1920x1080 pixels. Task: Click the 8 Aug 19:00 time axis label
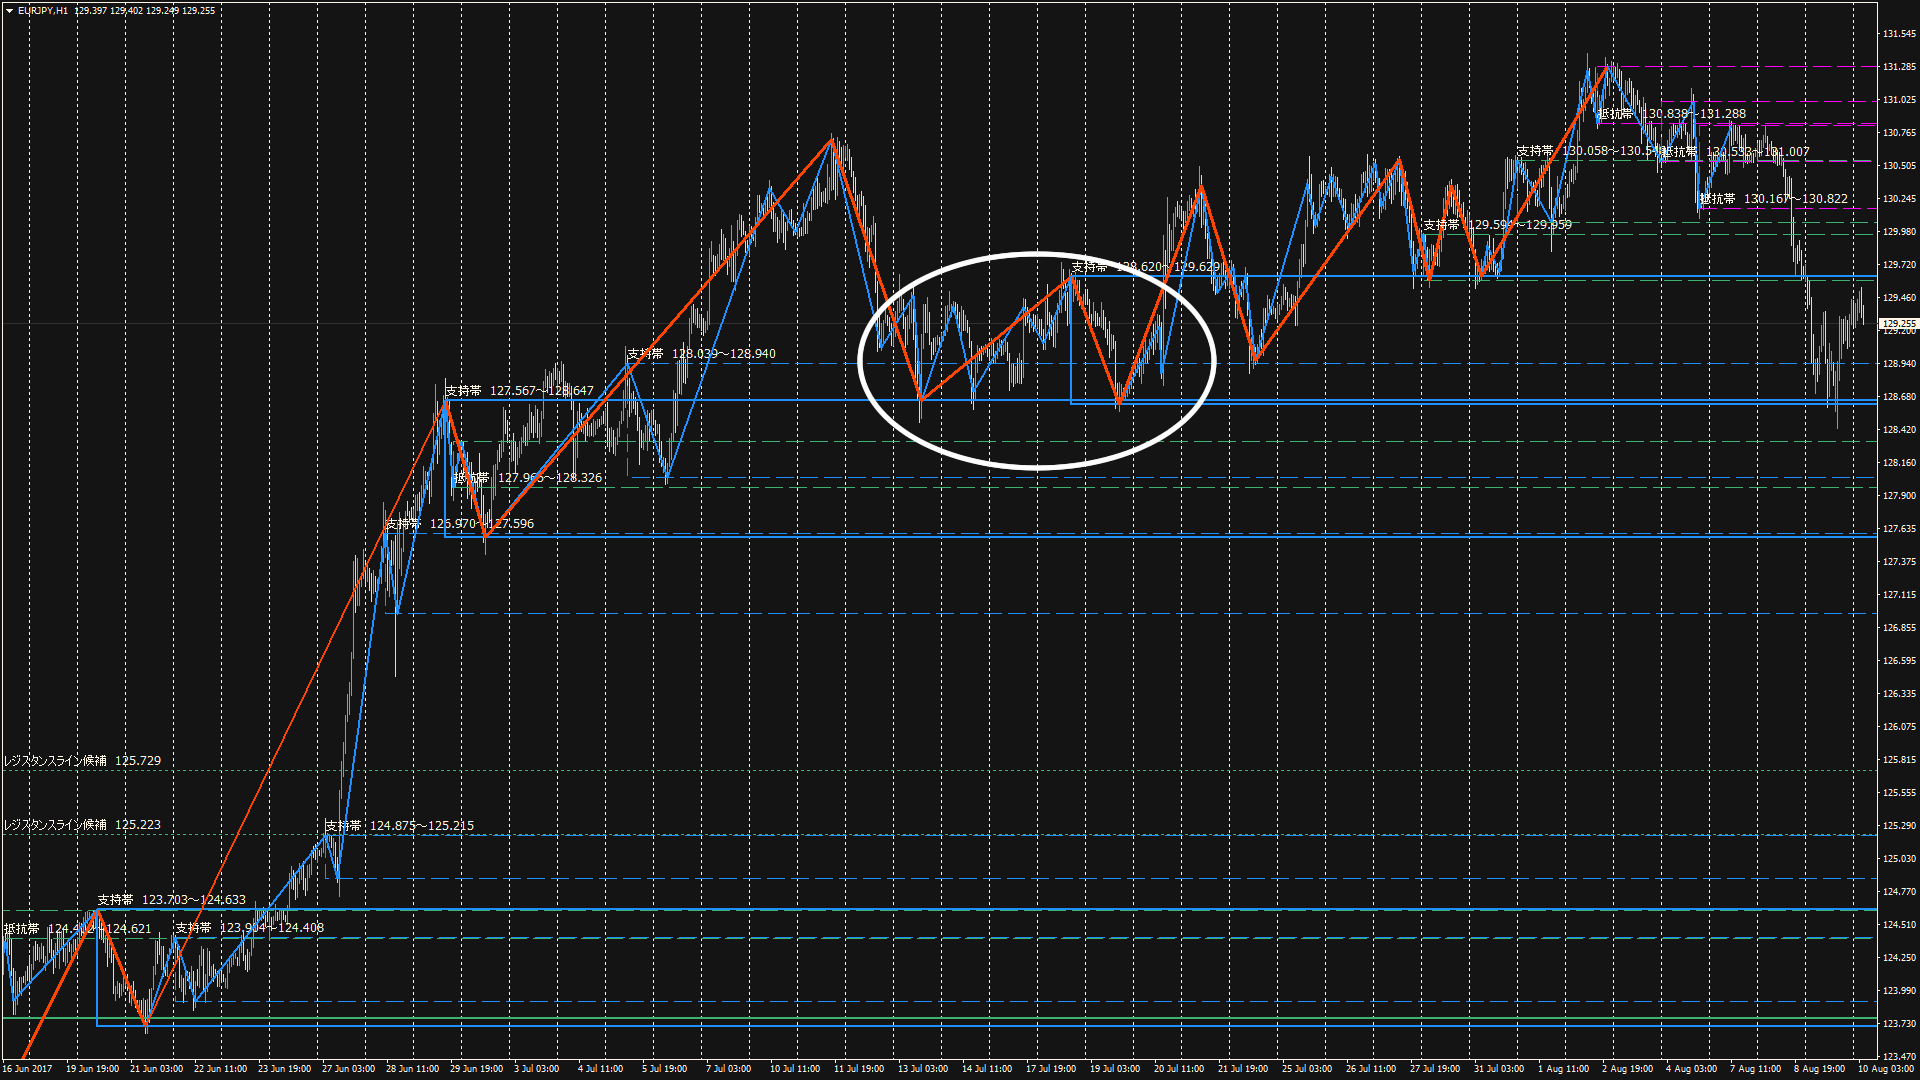point(1819,1069)
